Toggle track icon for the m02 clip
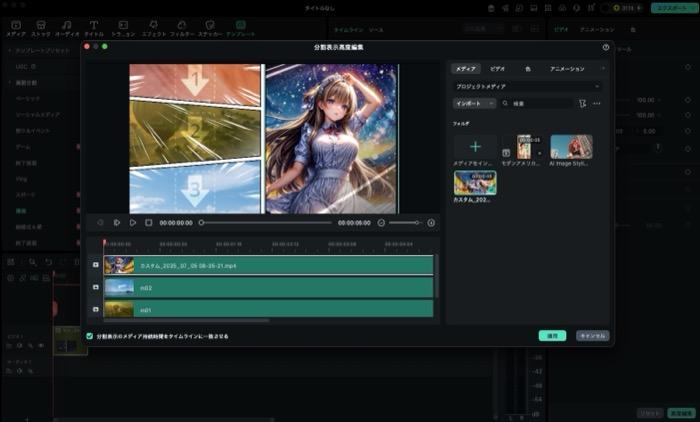The height and width of the screenshot is (422, 700). click(96, 287)
